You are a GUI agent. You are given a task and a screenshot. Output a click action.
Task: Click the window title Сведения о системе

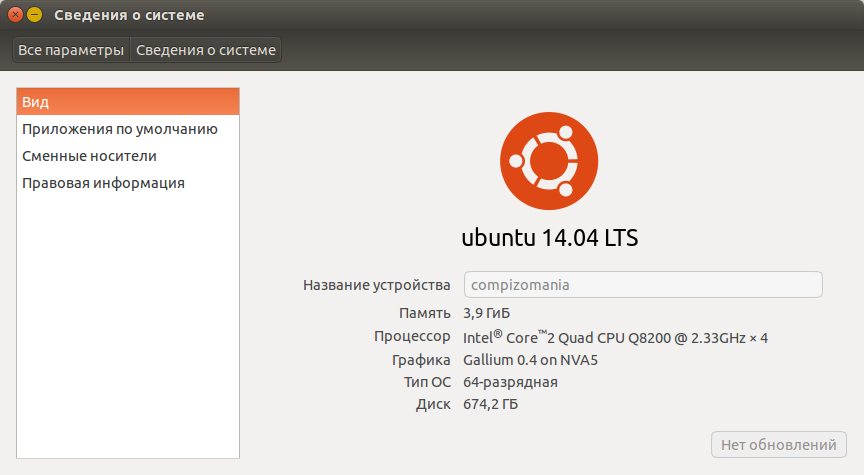[129, 15]
